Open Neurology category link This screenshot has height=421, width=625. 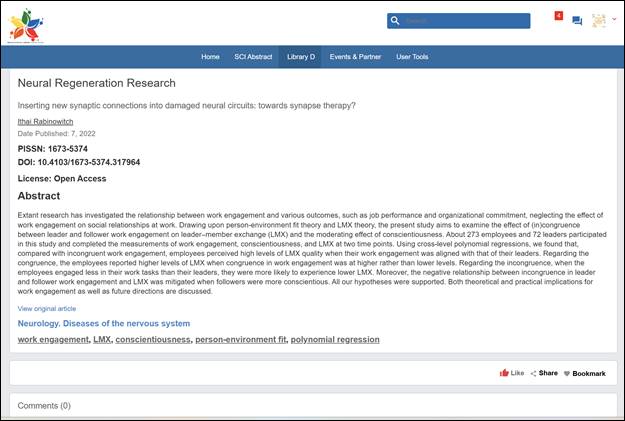point(103,324)
